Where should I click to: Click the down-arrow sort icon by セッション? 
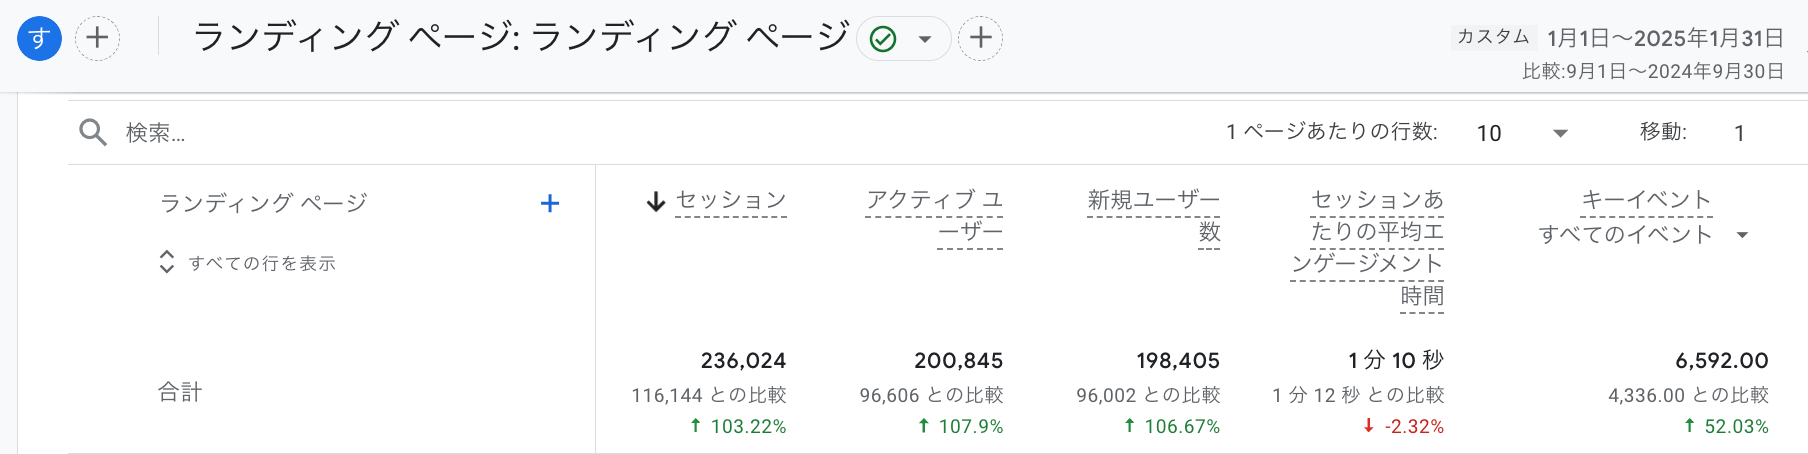pyautogui.click(x=656, y=202)
